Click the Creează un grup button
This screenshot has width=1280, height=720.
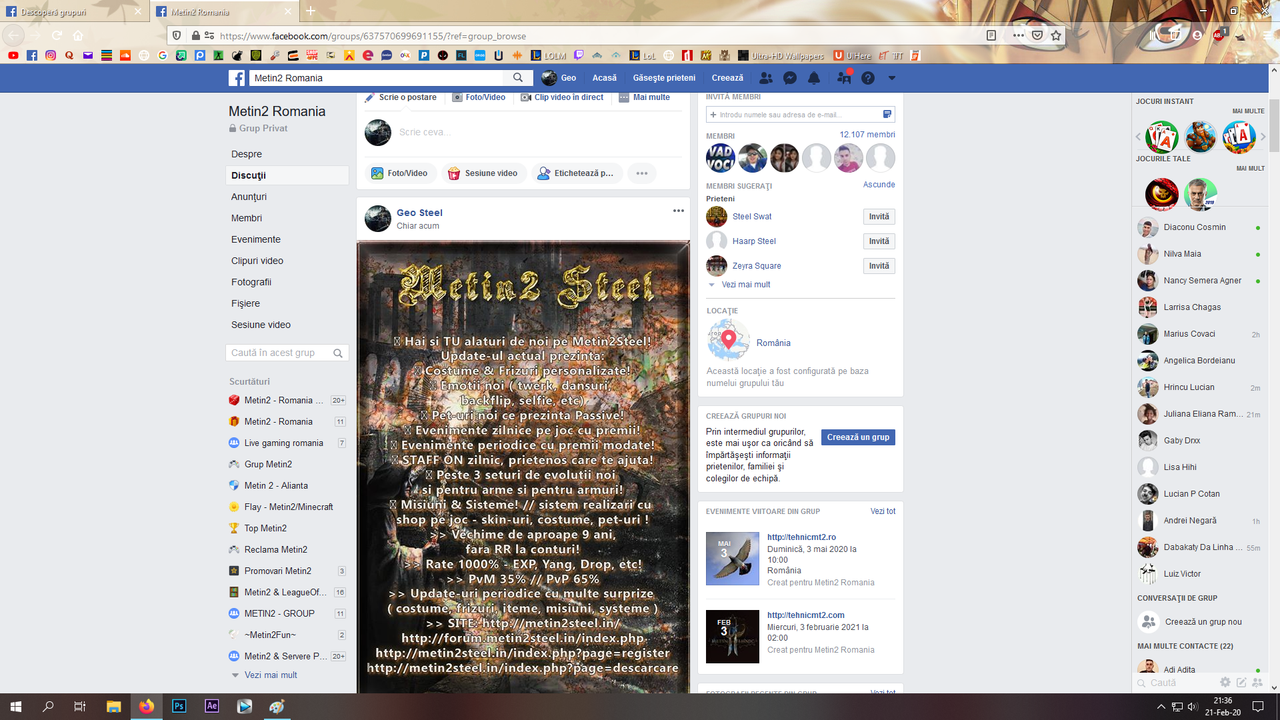point(858,437)
